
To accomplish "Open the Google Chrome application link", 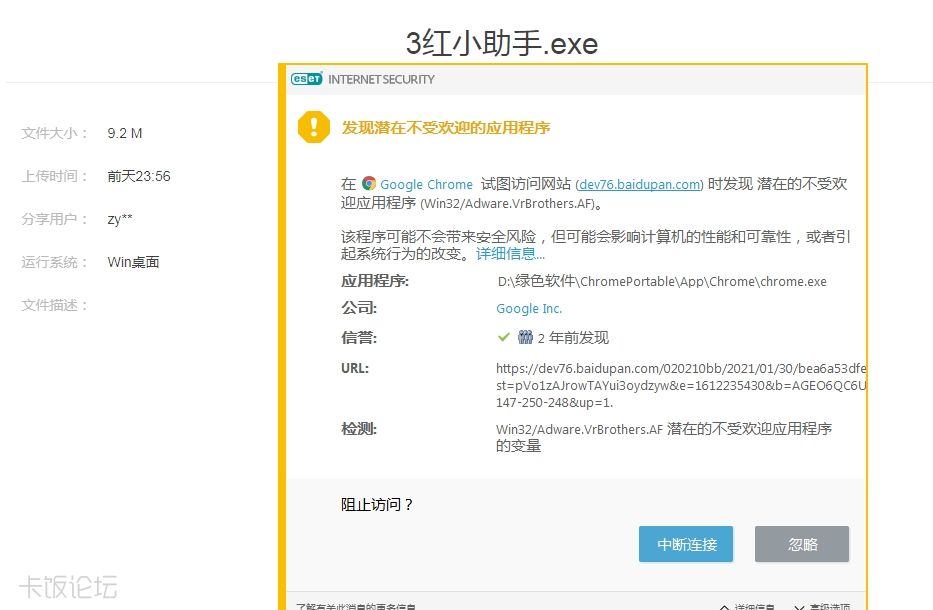I will pyautogui.click(x=426, y=184).
